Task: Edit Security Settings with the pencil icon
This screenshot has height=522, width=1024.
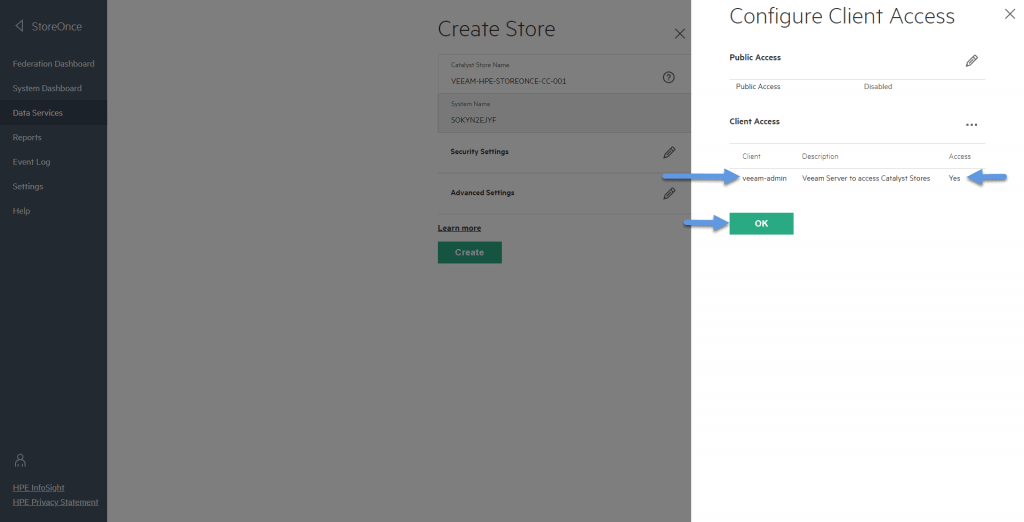Action: [x=669, y=152]
